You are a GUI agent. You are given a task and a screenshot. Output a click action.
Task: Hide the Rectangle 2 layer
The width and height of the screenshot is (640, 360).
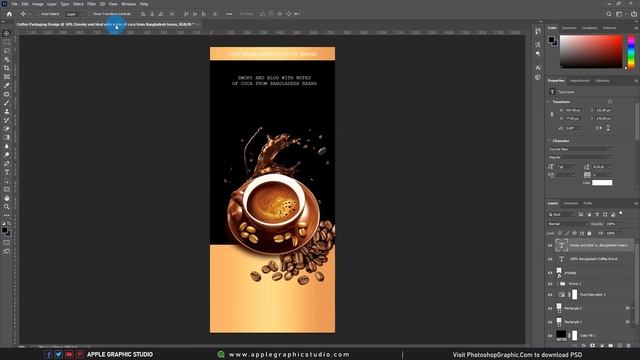(550, 309)
